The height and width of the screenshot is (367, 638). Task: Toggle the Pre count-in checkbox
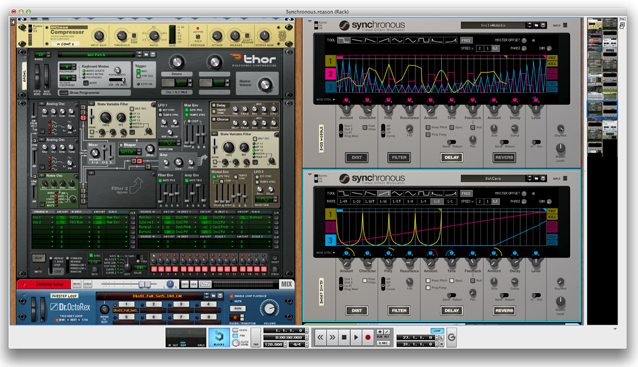tap(235, 336)
